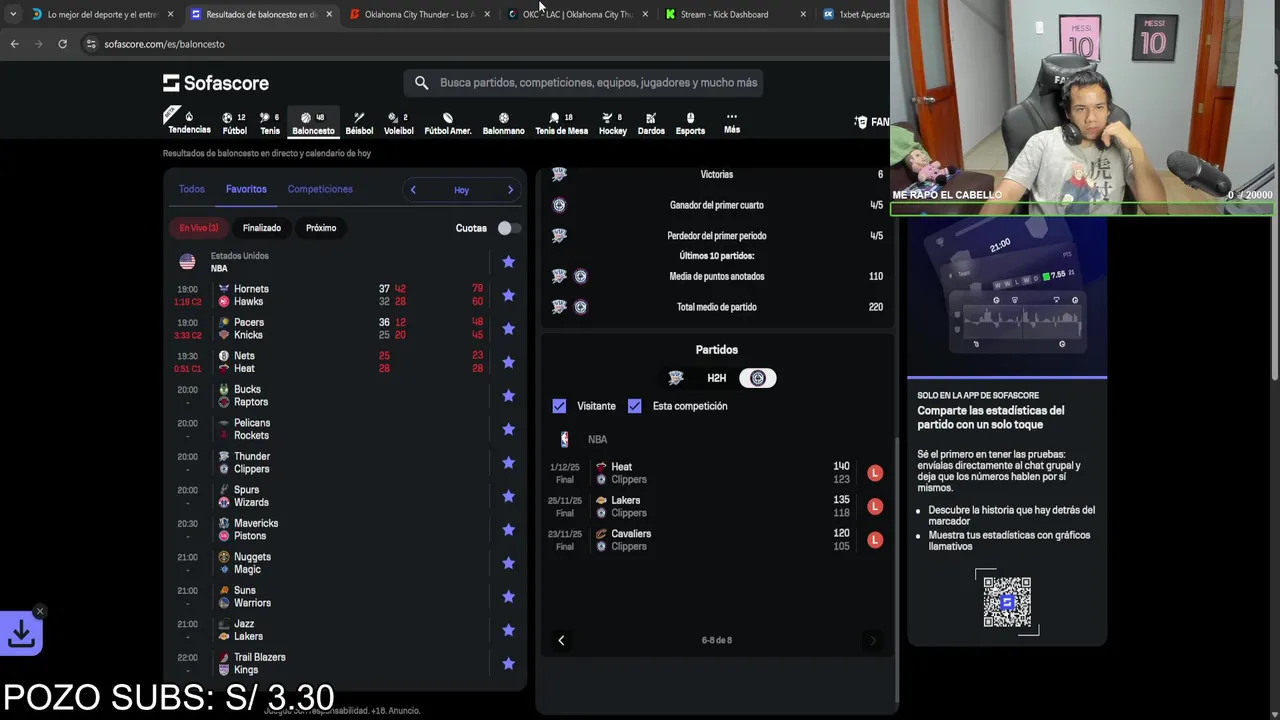Select the Clippers team toggle in Partidos
The image size is (1280, 720).
(757, 378)
